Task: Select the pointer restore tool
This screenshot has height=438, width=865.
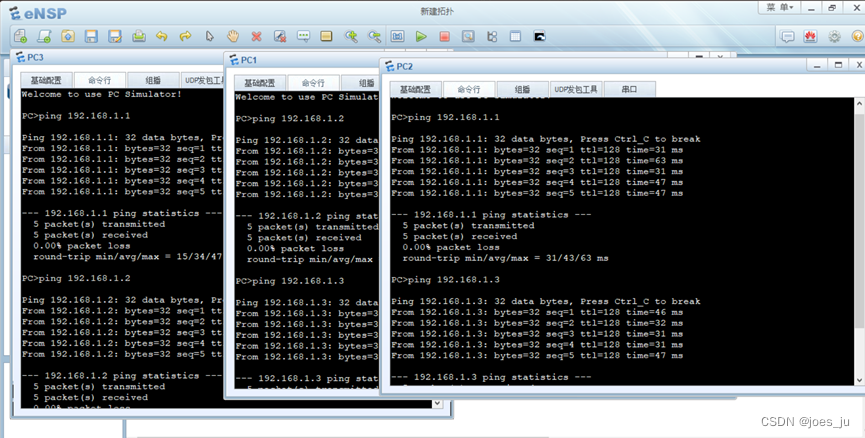Action: coord(210,36)
